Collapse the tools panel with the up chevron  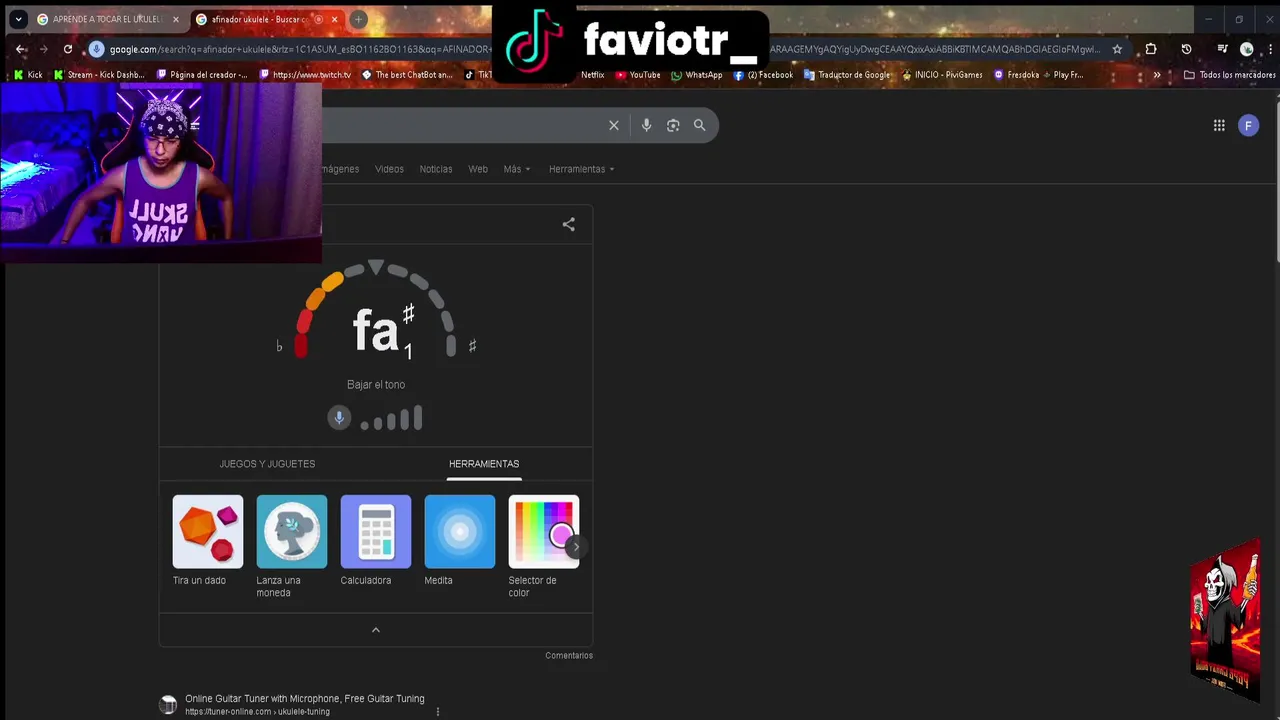(x=376, y=630)
